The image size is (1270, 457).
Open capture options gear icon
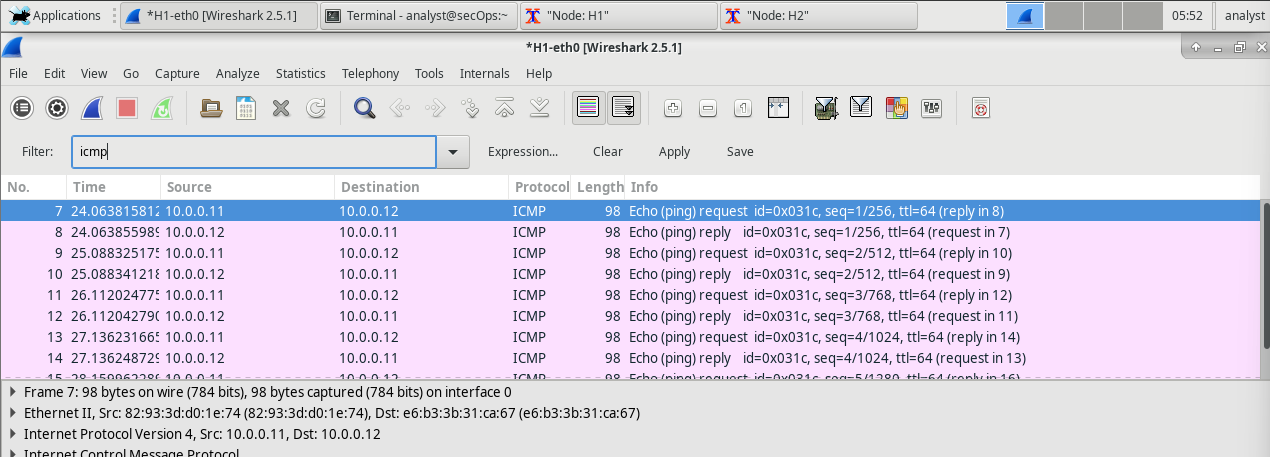[57, 108]
